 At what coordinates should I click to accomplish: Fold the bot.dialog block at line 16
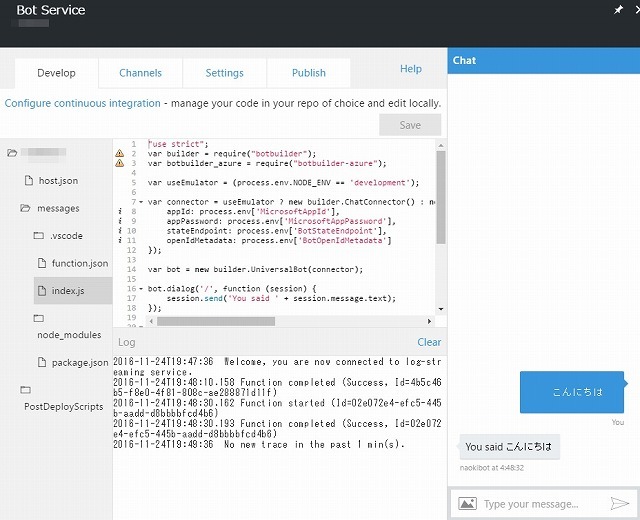[x=140, y=289]
